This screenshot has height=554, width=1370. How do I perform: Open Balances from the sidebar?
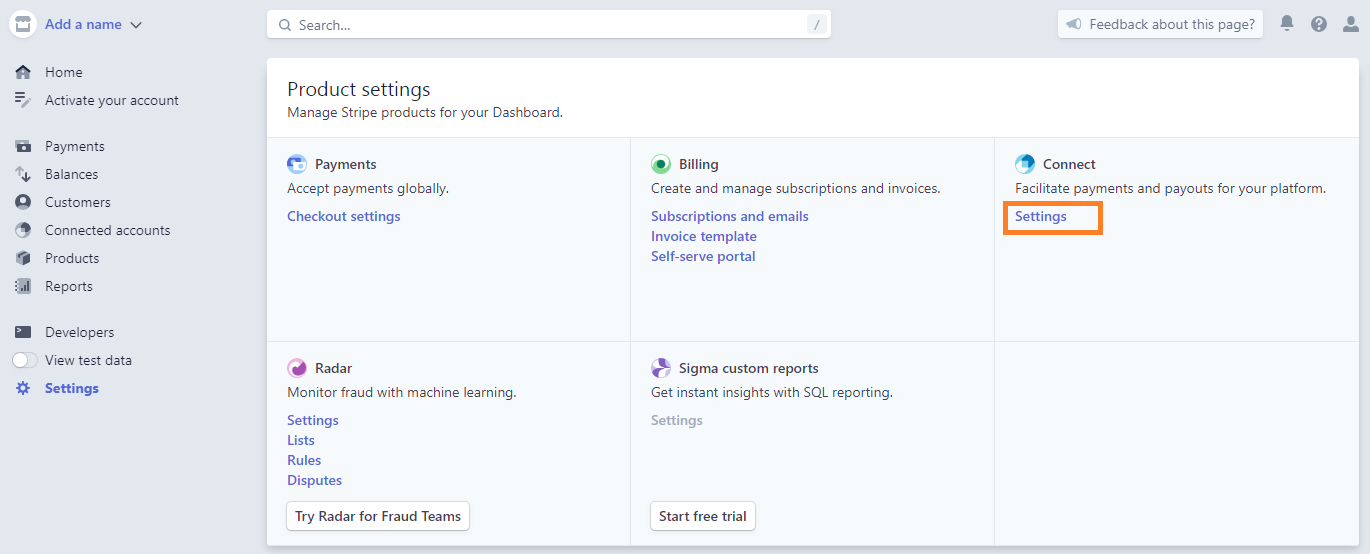coord(72,174)
